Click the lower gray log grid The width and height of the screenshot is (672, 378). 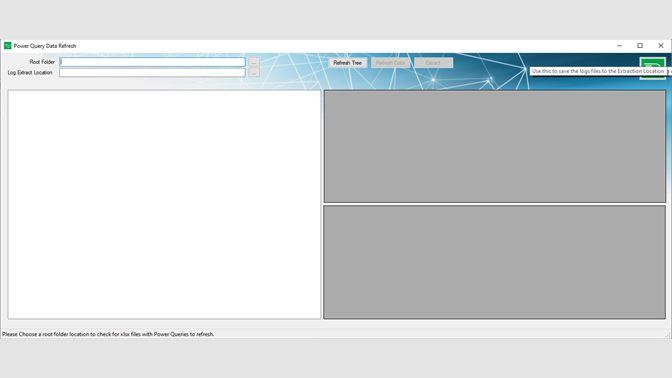tap(495, 262)
